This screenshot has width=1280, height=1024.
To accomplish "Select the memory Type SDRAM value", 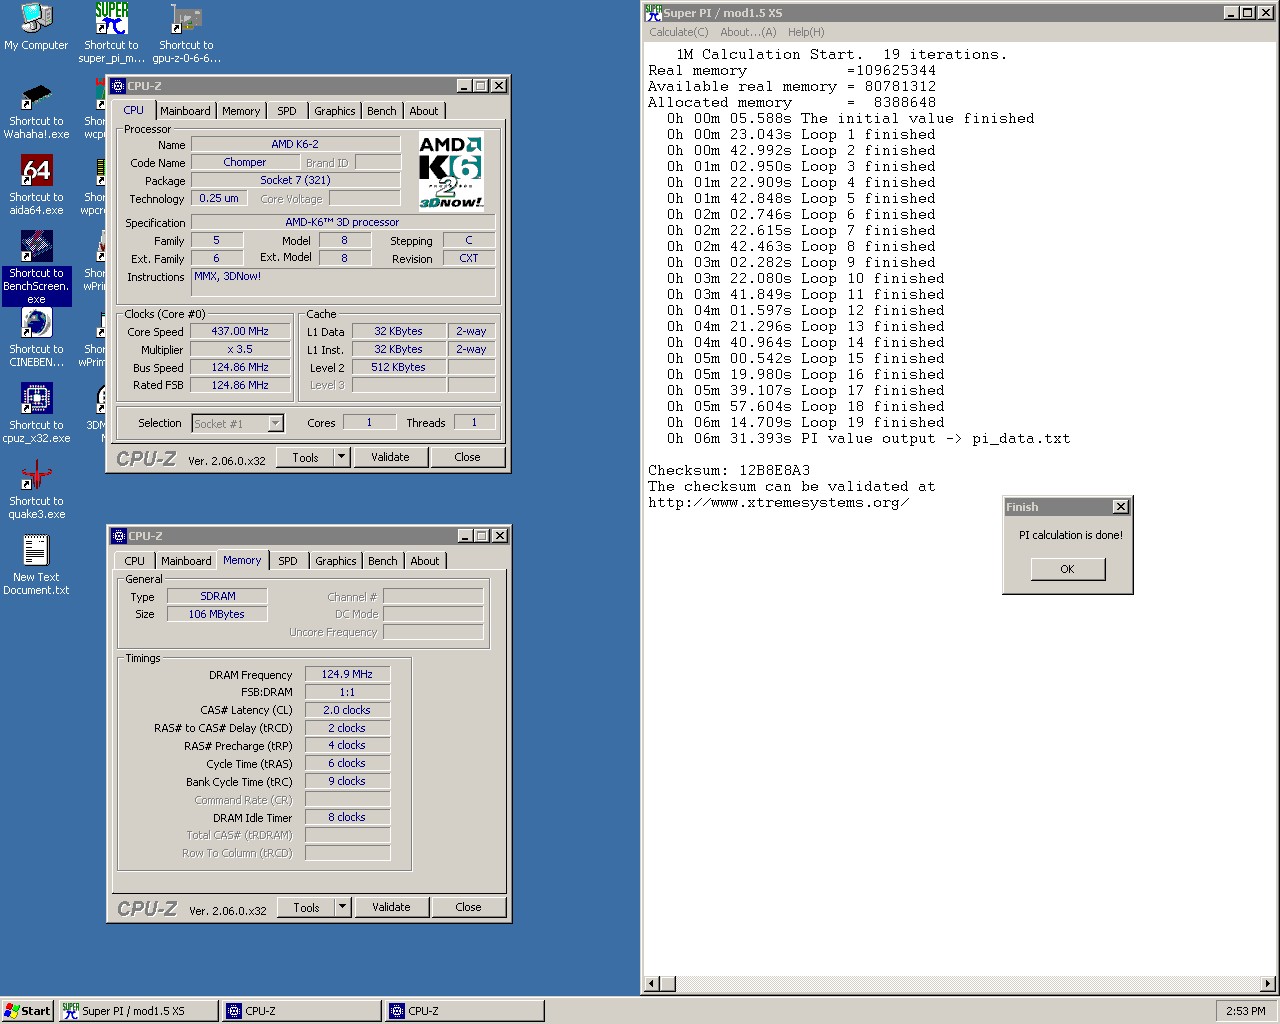I will (217, 596).
